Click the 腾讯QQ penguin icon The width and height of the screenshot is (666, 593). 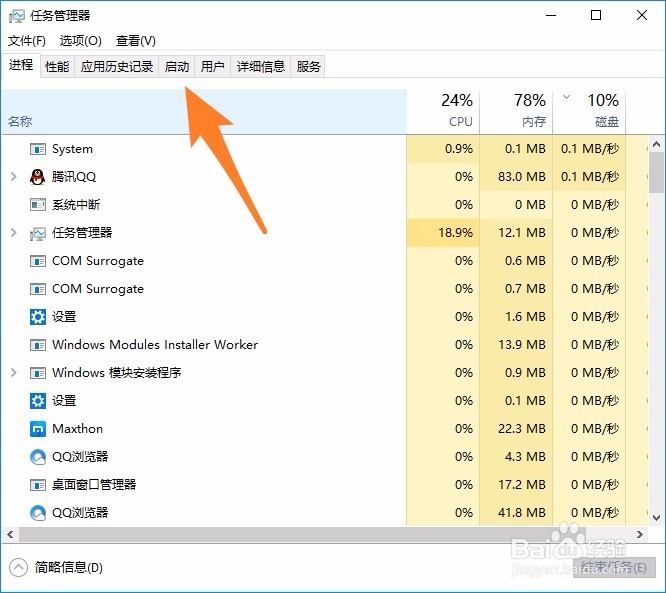[38, 177]
